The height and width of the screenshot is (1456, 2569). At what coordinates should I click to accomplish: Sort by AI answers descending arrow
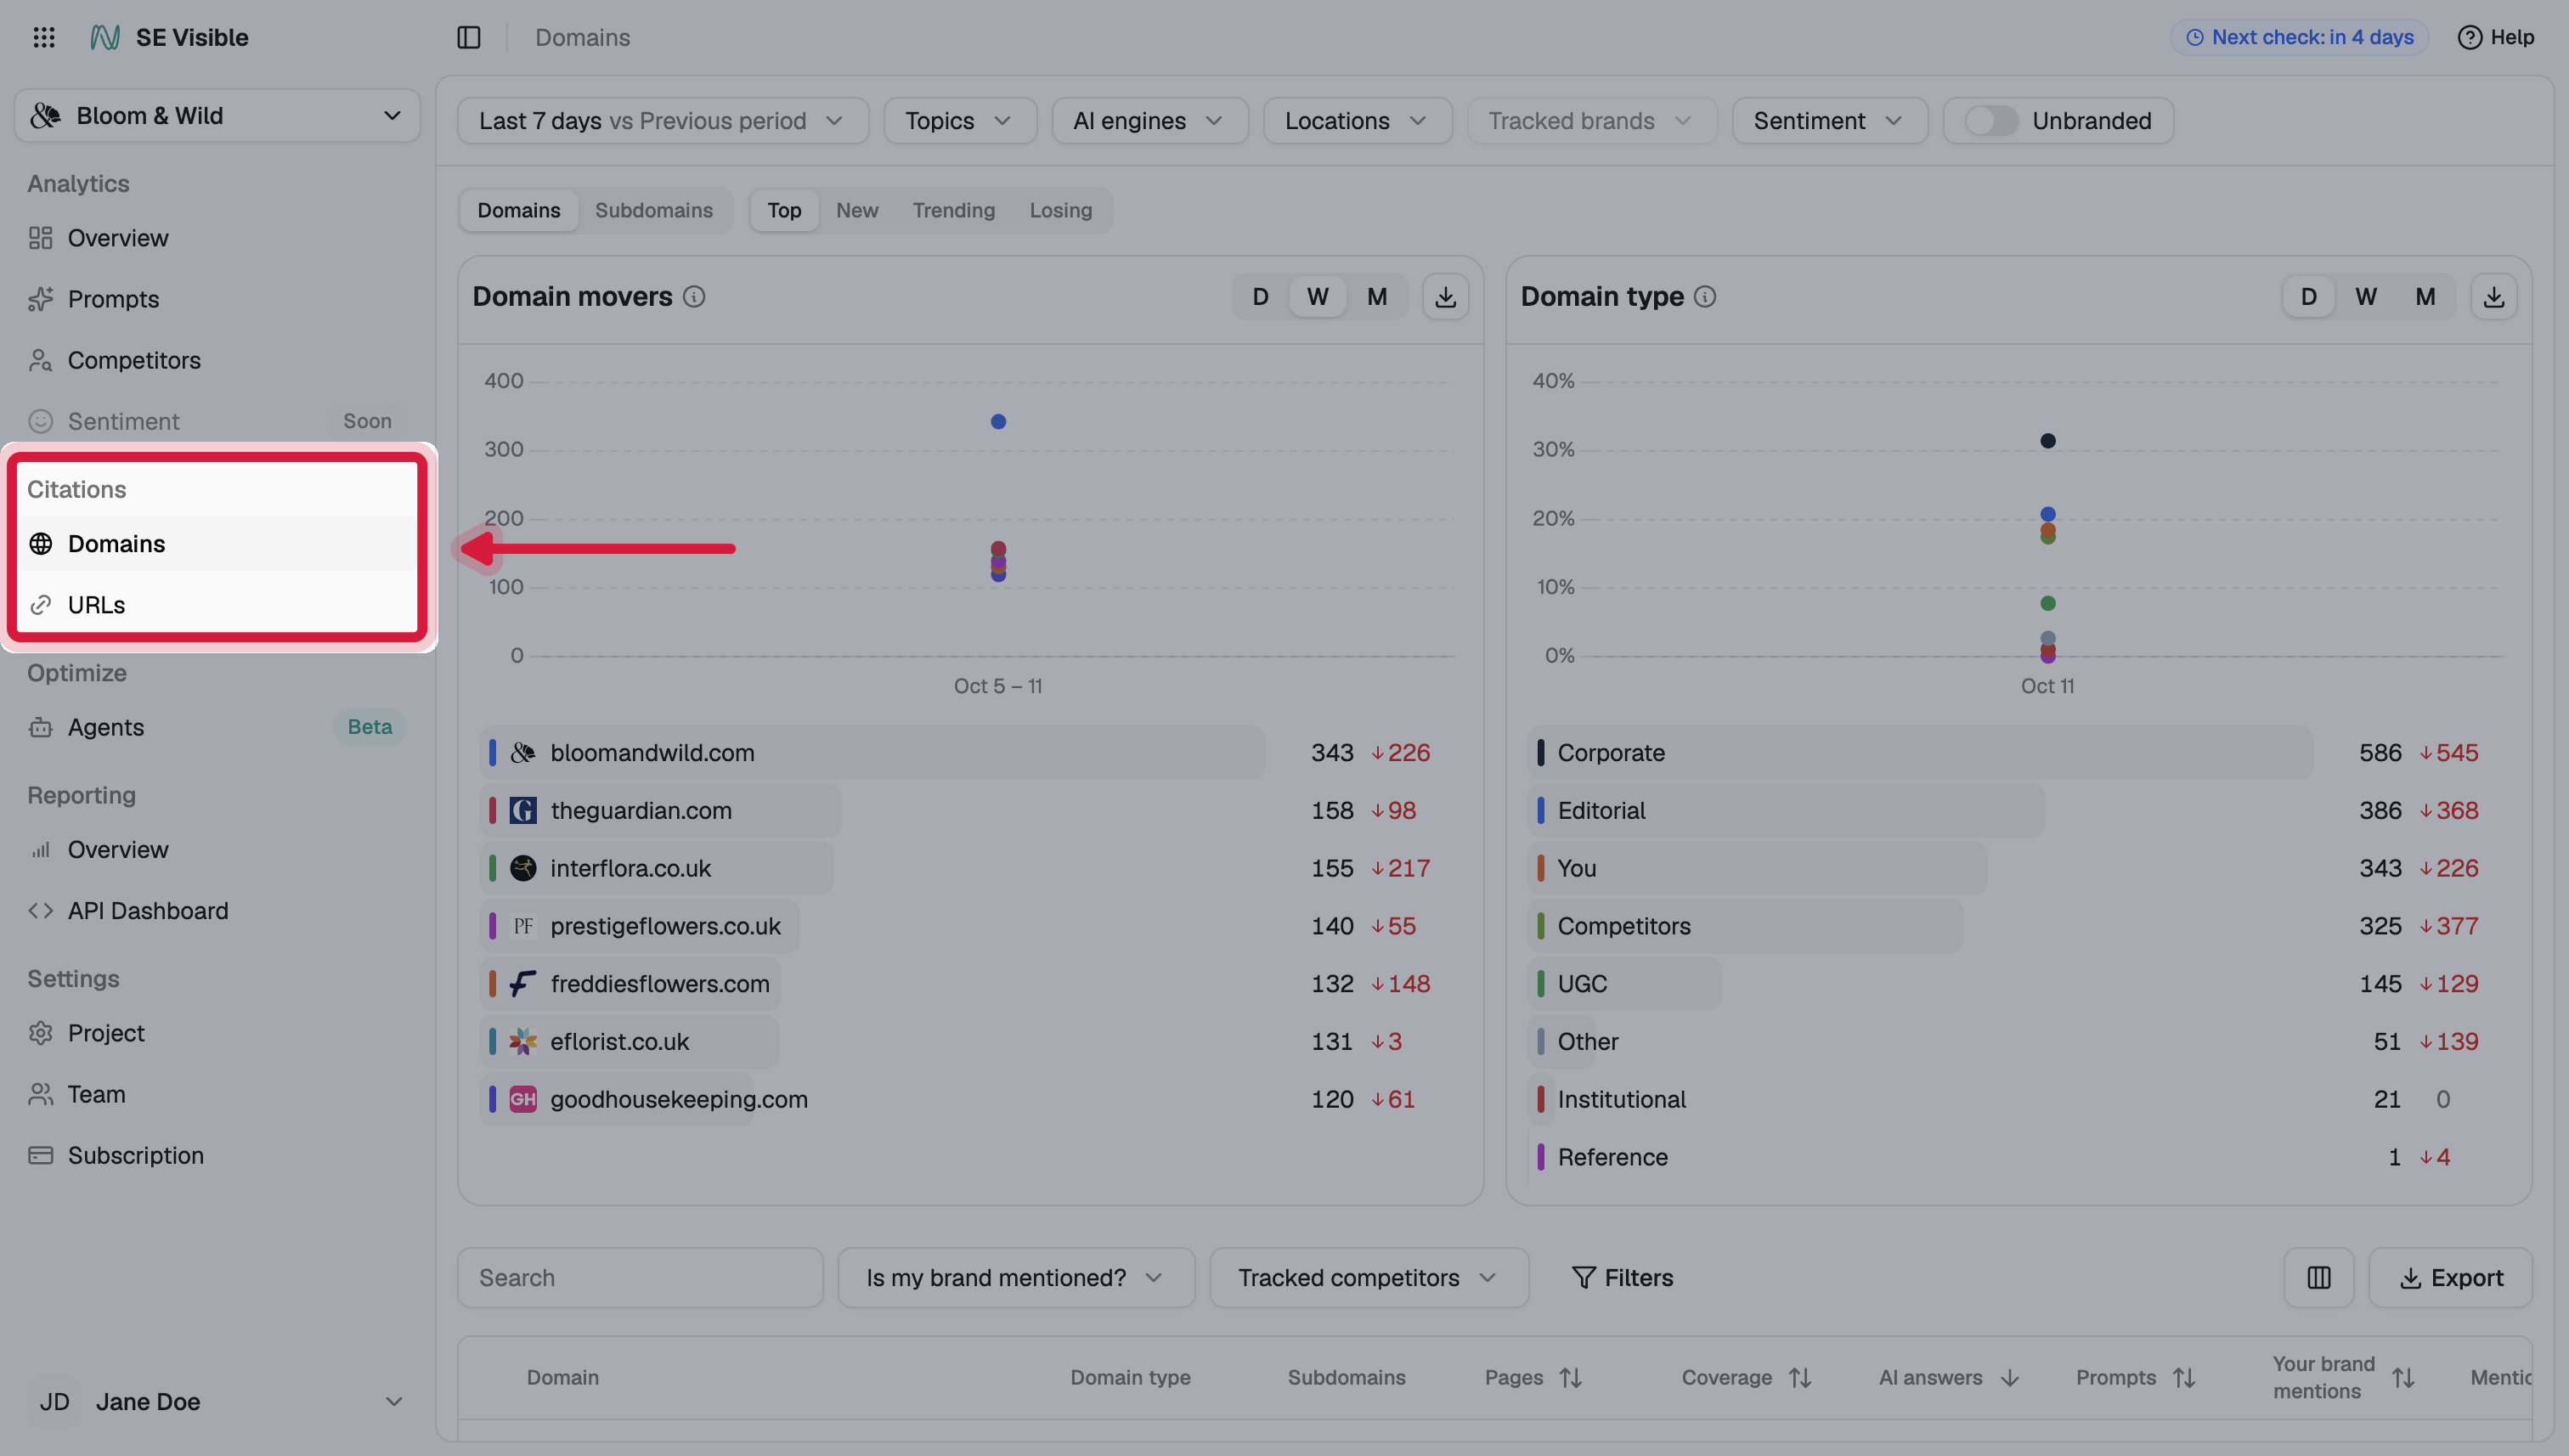pos(2009,1378)
